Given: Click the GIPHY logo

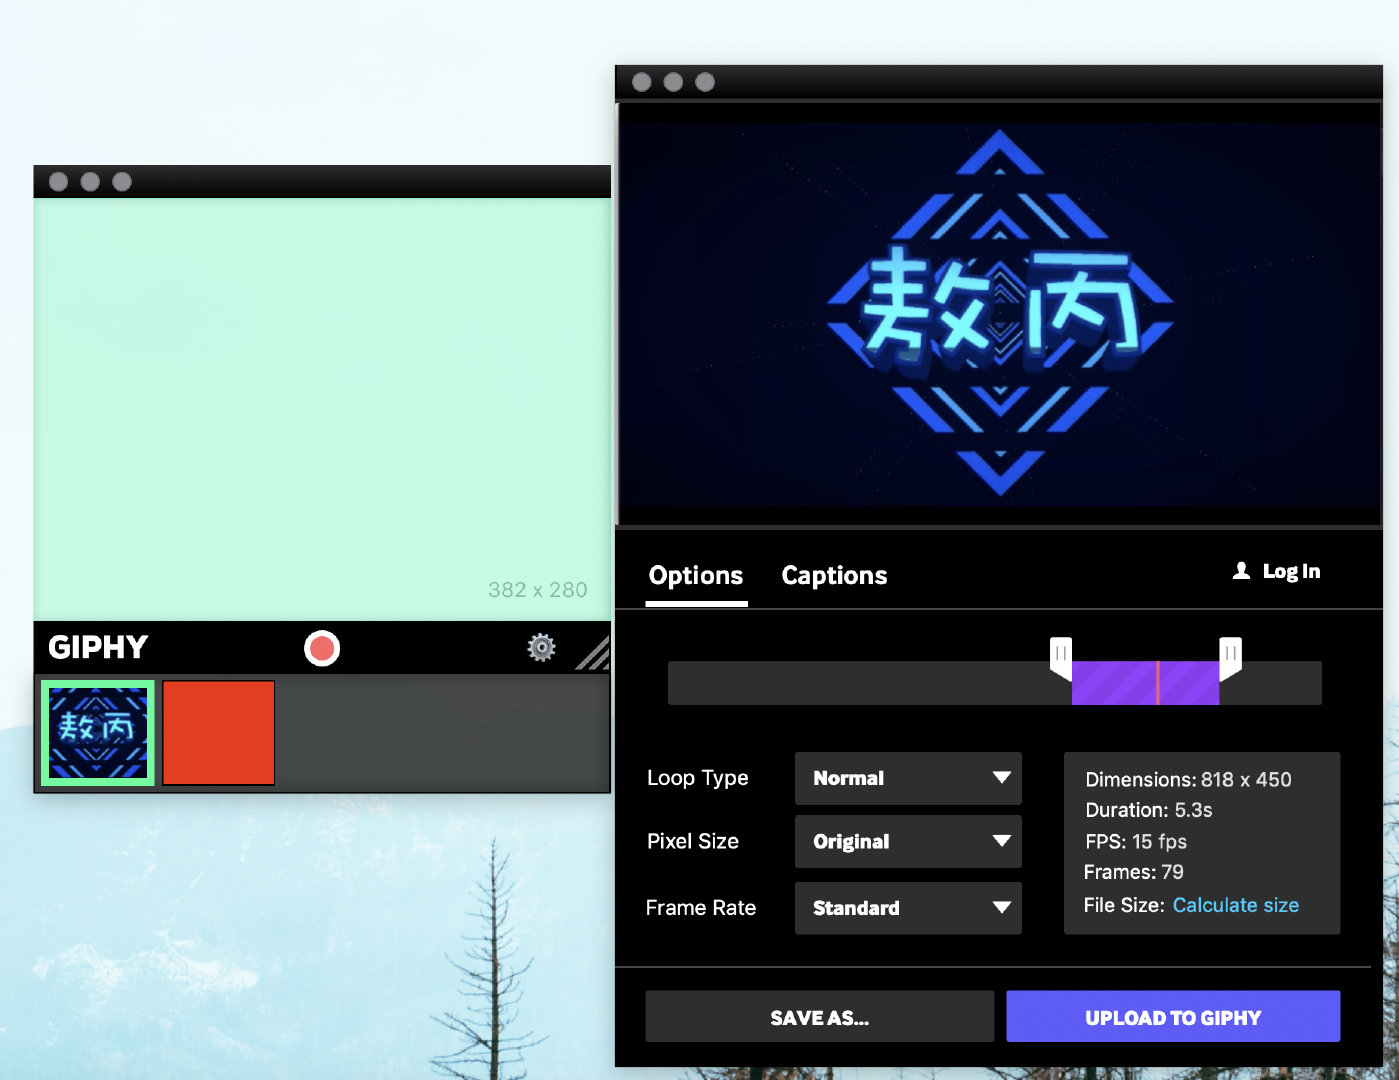Looking at the screenshot, I should pos(98,648).
